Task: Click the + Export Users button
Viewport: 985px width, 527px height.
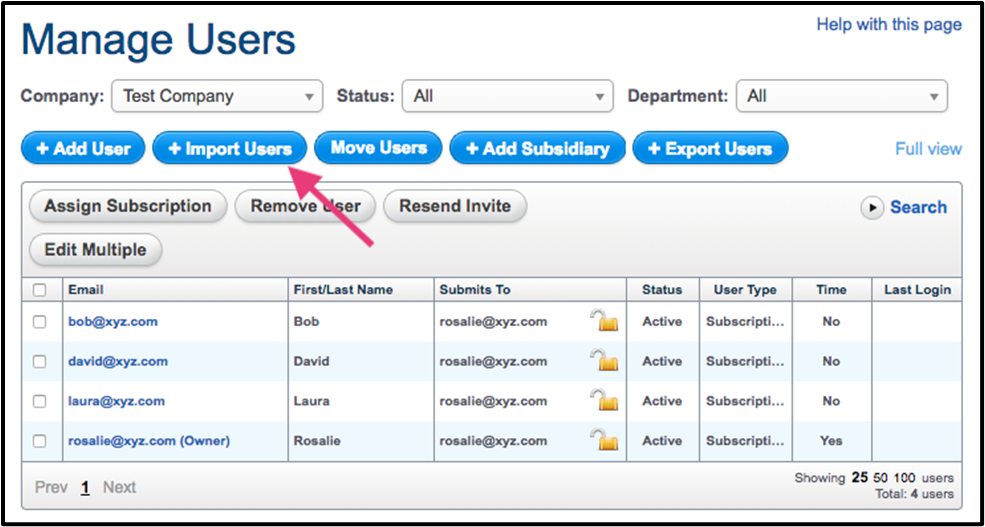Action: click(710, 149)
